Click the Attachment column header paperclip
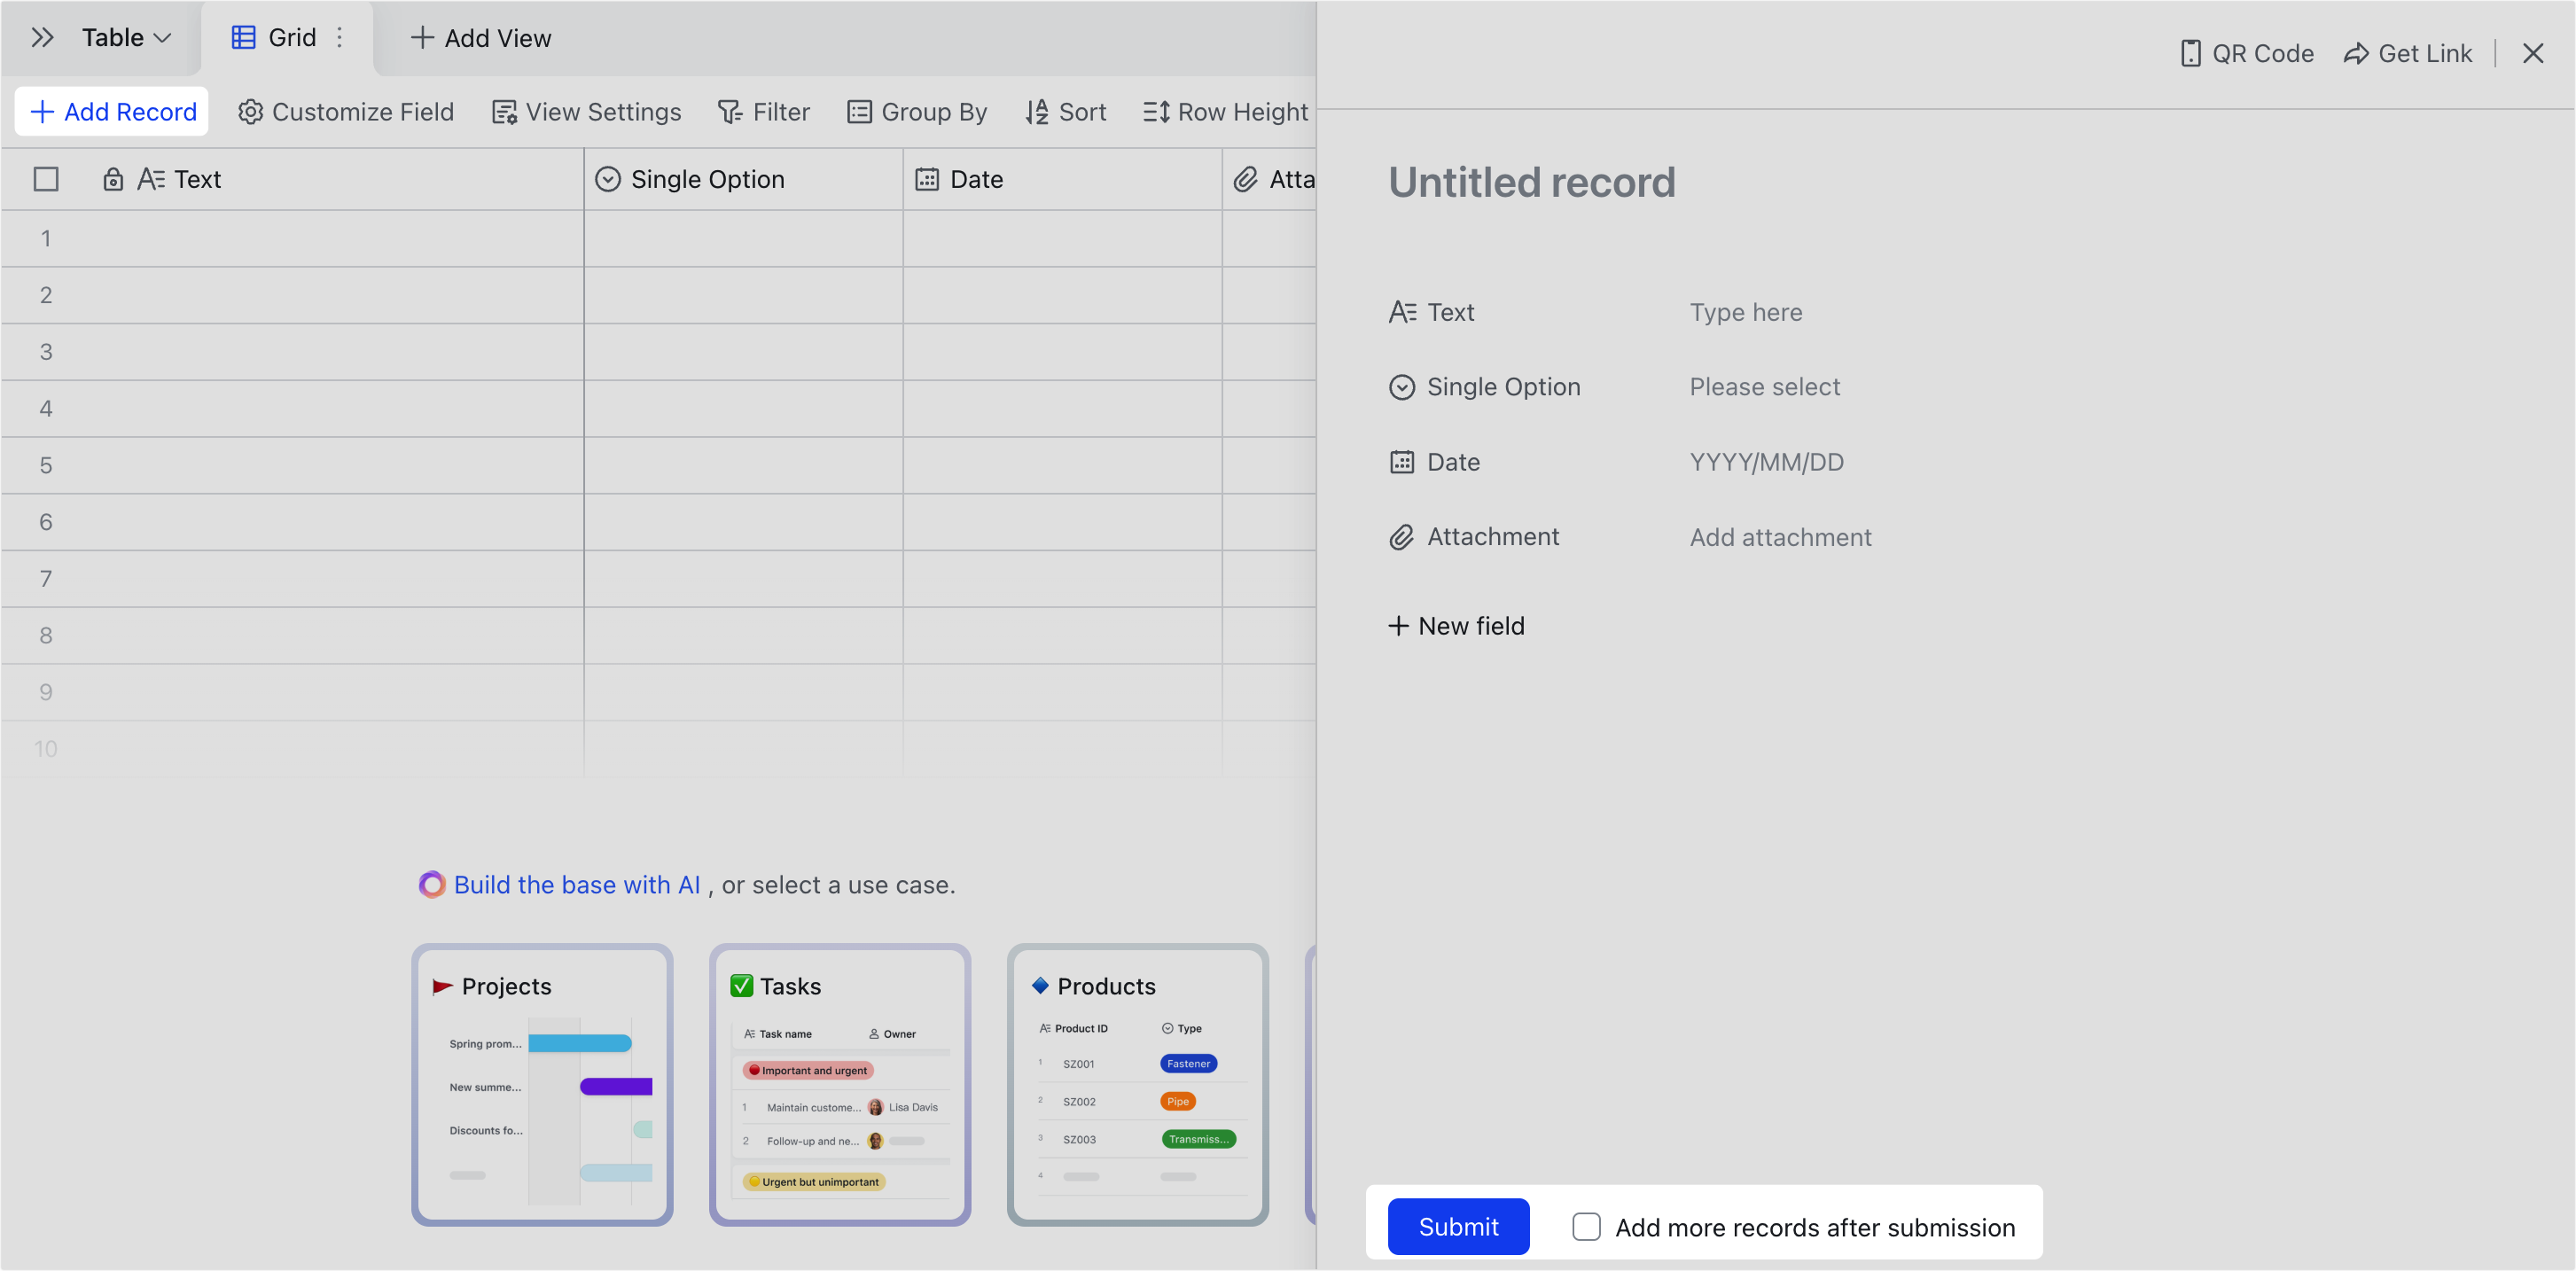 coord(1245,179)
